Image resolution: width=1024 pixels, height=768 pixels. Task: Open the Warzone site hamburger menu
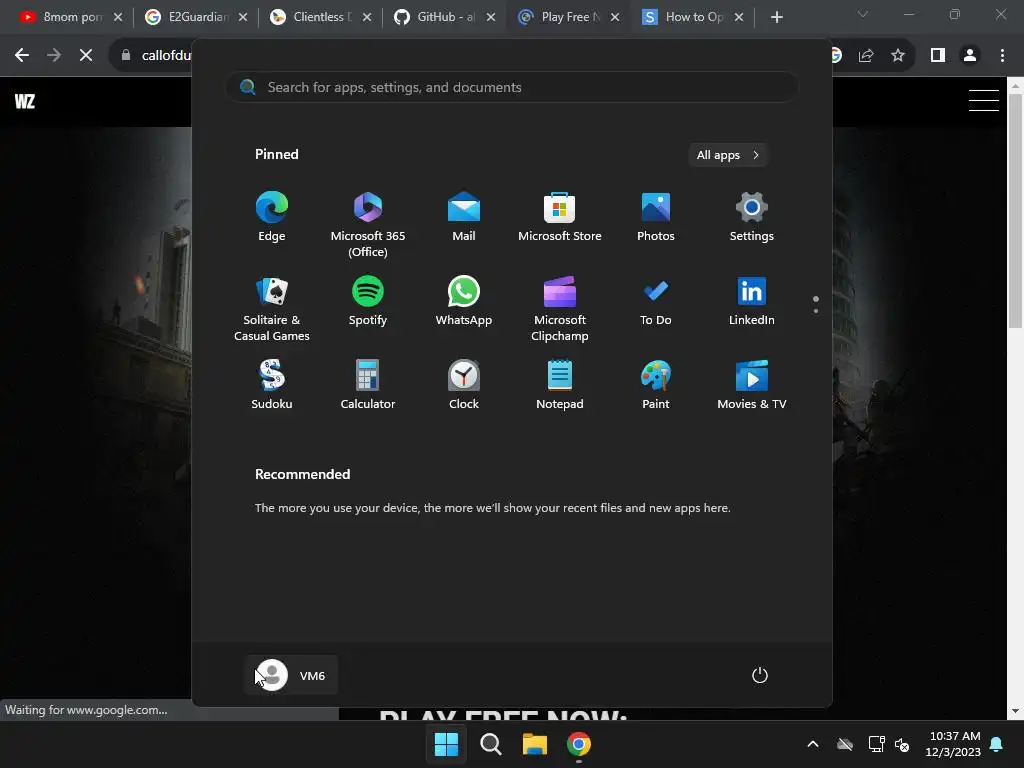[x=984, y=101]
